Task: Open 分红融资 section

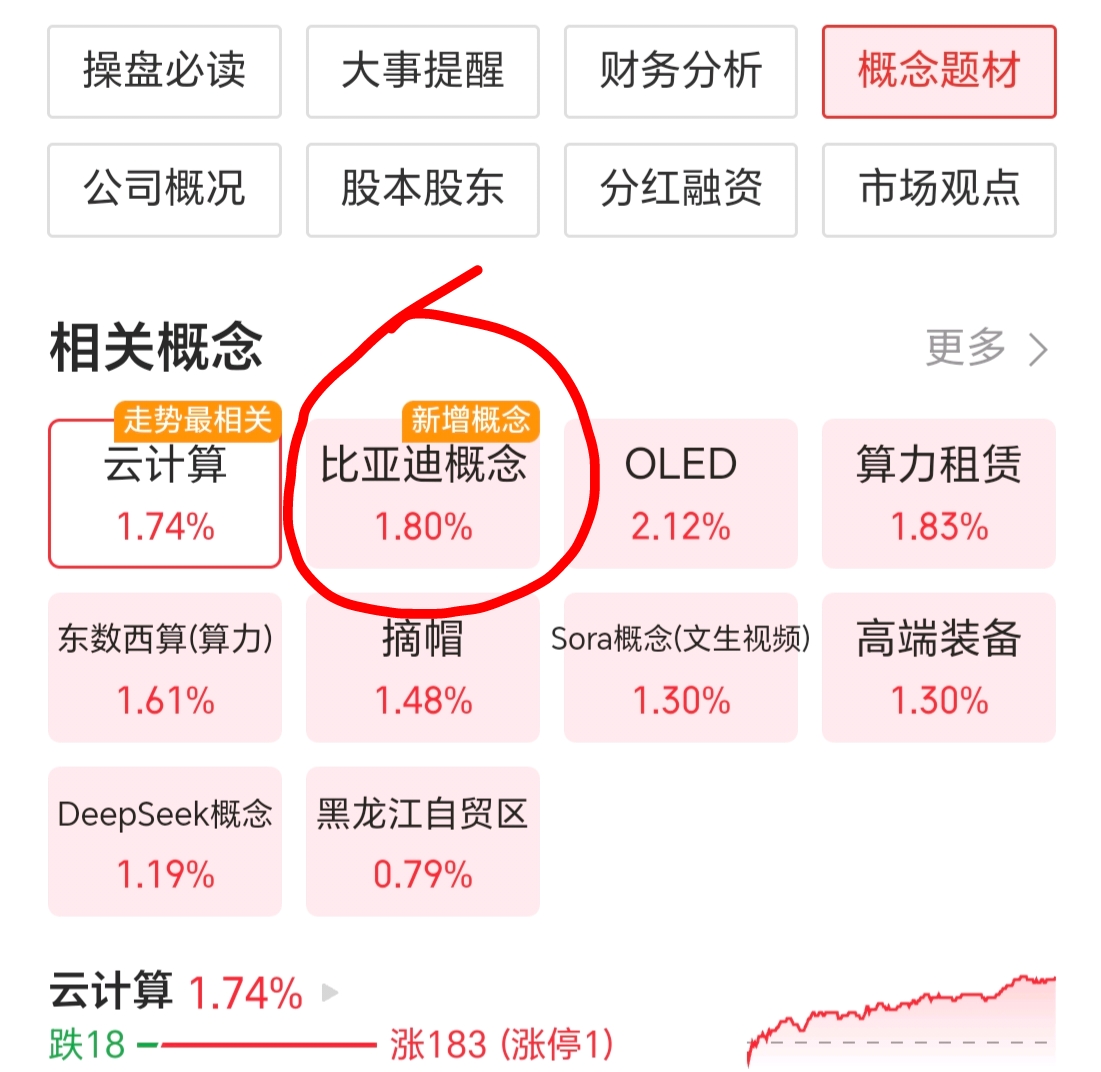Action: coord(680,190)
